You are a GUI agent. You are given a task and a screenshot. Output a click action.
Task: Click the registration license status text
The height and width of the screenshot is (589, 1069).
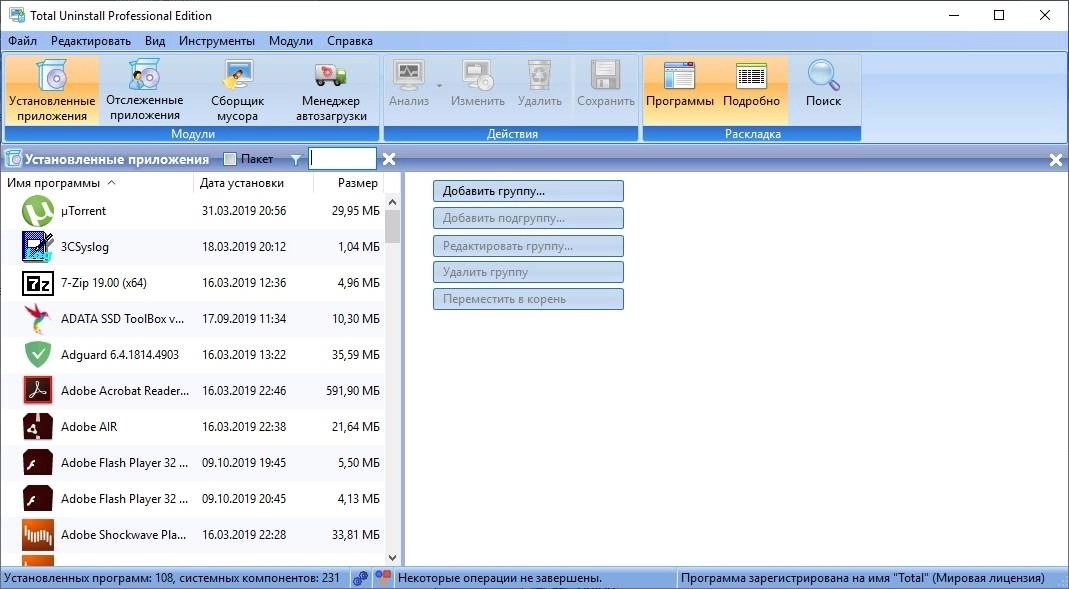pos(862,578)
